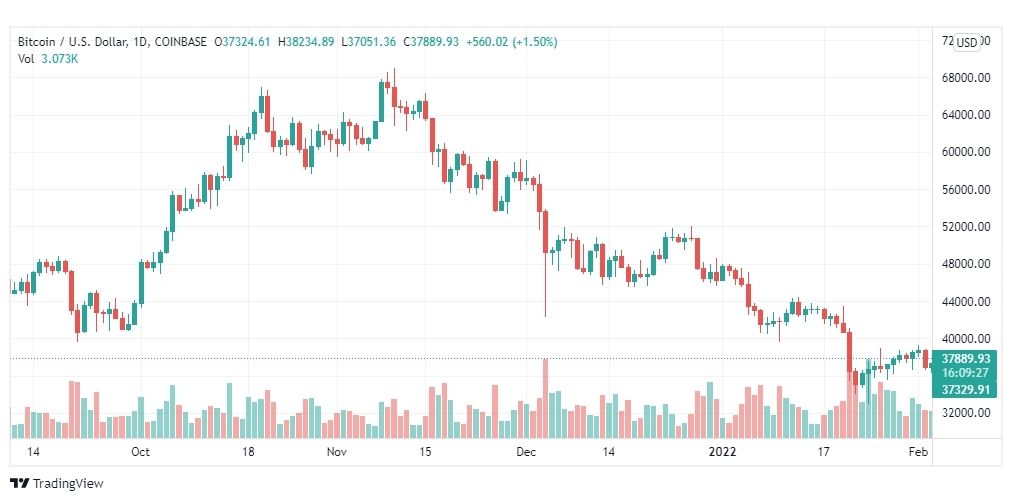The image size is (1012, 501).
Task: Click the closing price C37889.93 value
Action: [x=430, y=42]
